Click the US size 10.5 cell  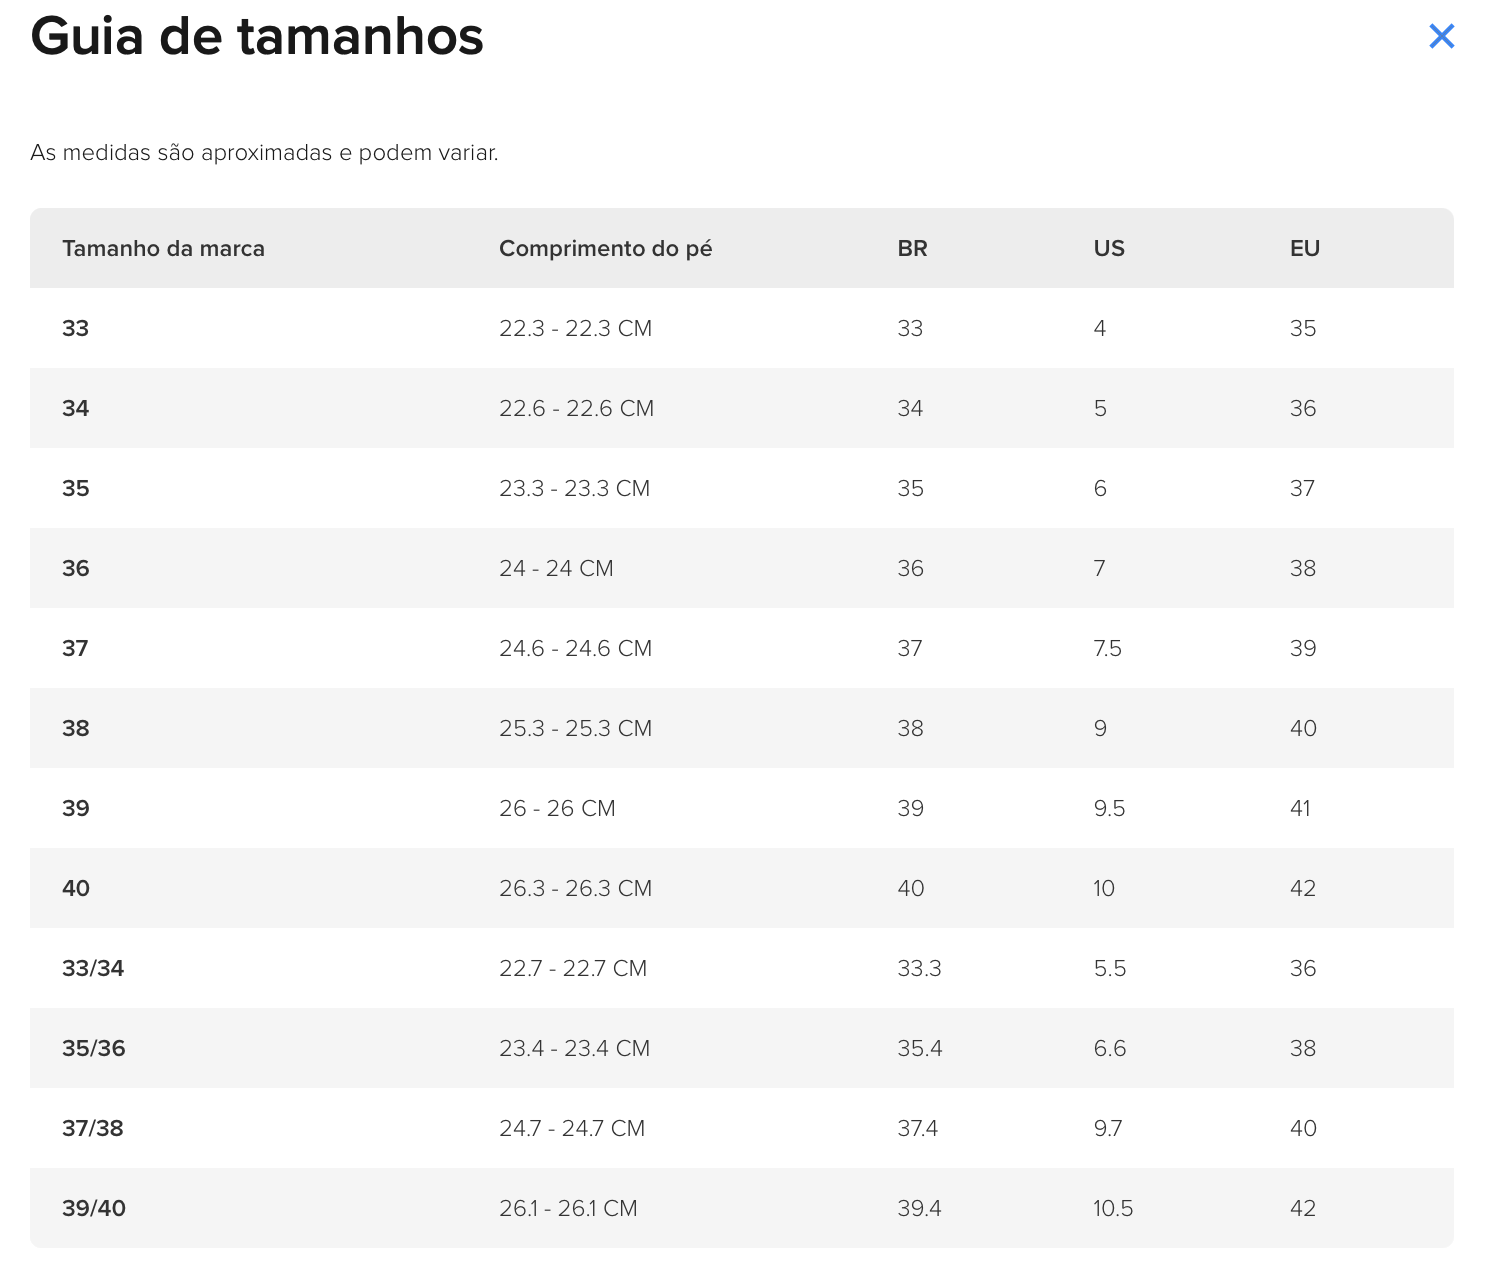click(1112, 1208)
